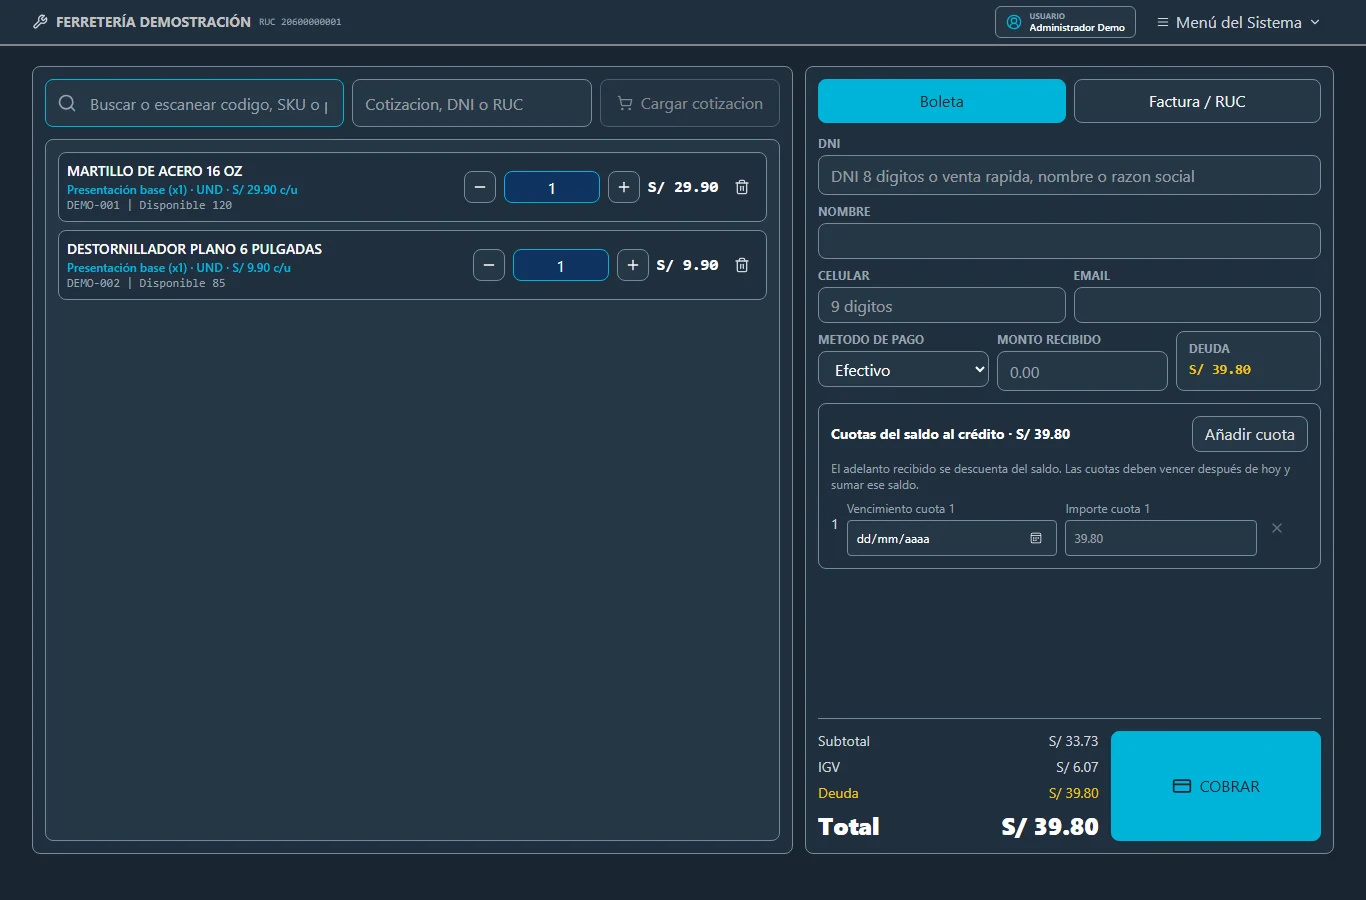The height and width of the screenshot is (900, 1366).
Task: Click the Cotizacion, DNI o RUC field
Action: click(x=472, y=103)
